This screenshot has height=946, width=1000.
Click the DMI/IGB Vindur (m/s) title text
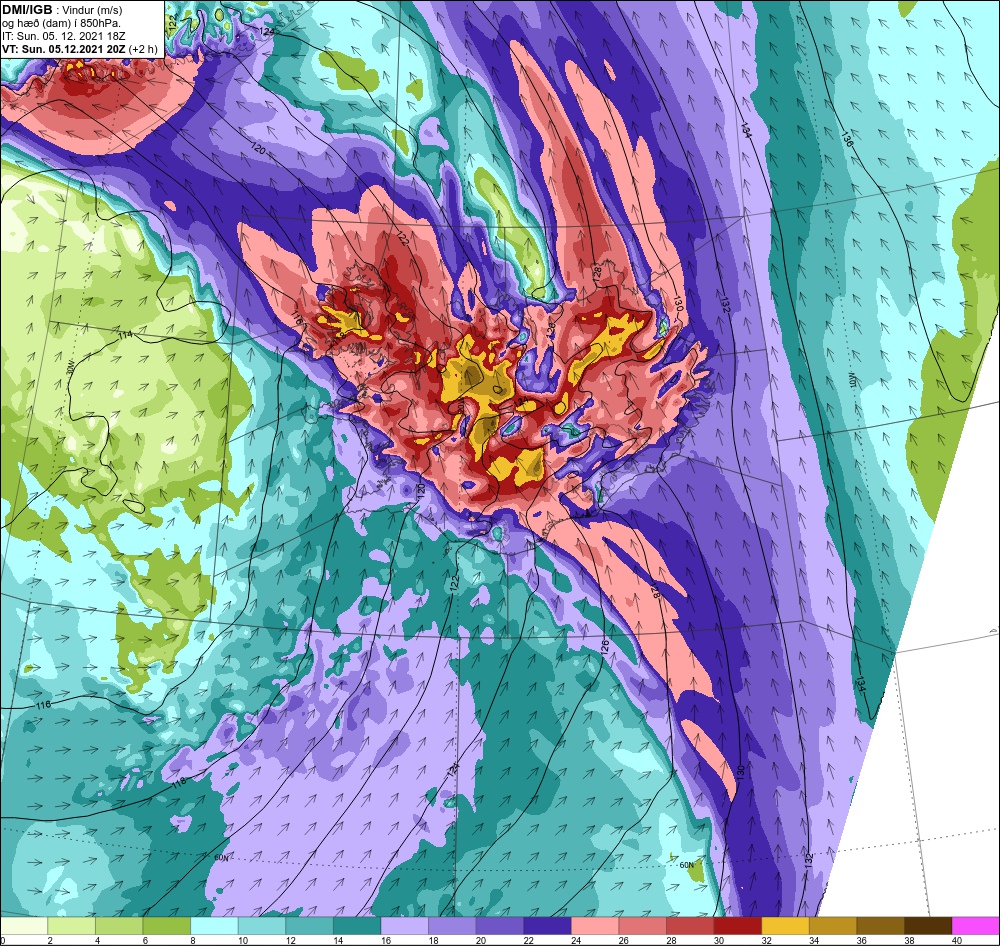pos(62,10)
